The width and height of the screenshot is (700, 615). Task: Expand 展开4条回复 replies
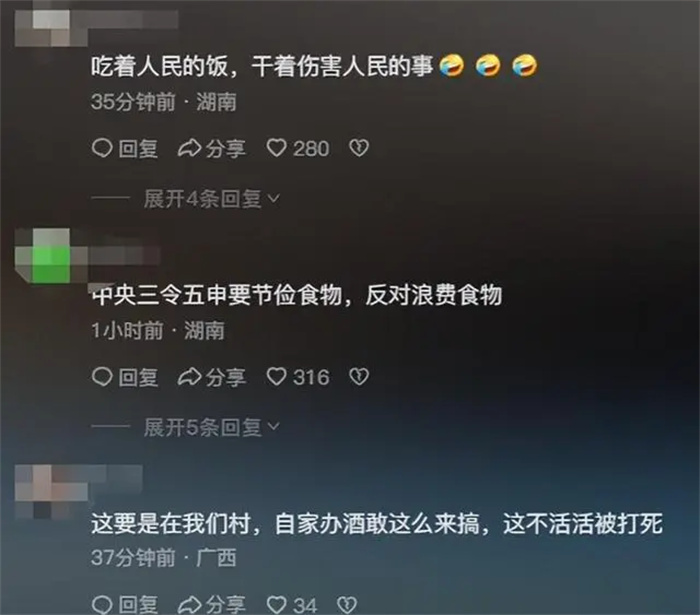click(x=212, y=199)
